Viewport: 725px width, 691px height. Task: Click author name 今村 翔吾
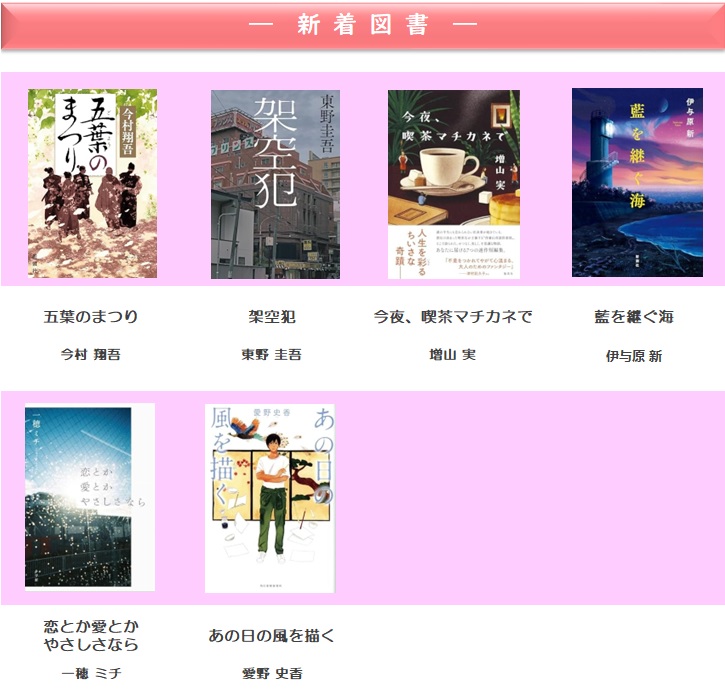[91, 354]
